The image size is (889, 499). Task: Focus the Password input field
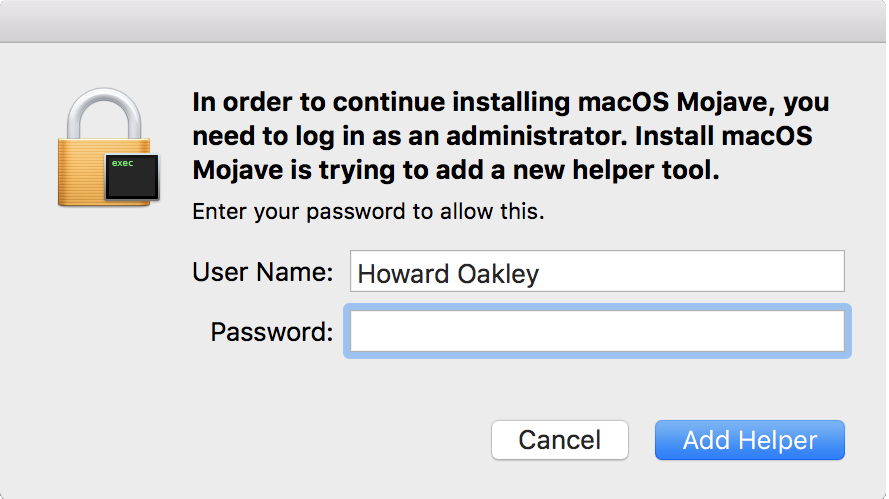tap(597, 332)
